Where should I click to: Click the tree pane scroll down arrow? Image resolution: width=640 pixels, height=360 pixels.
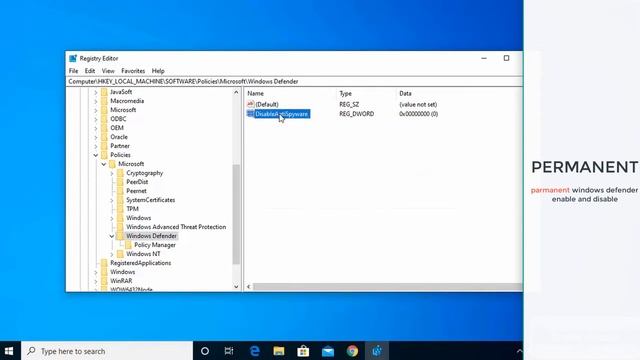click(236, 287)
